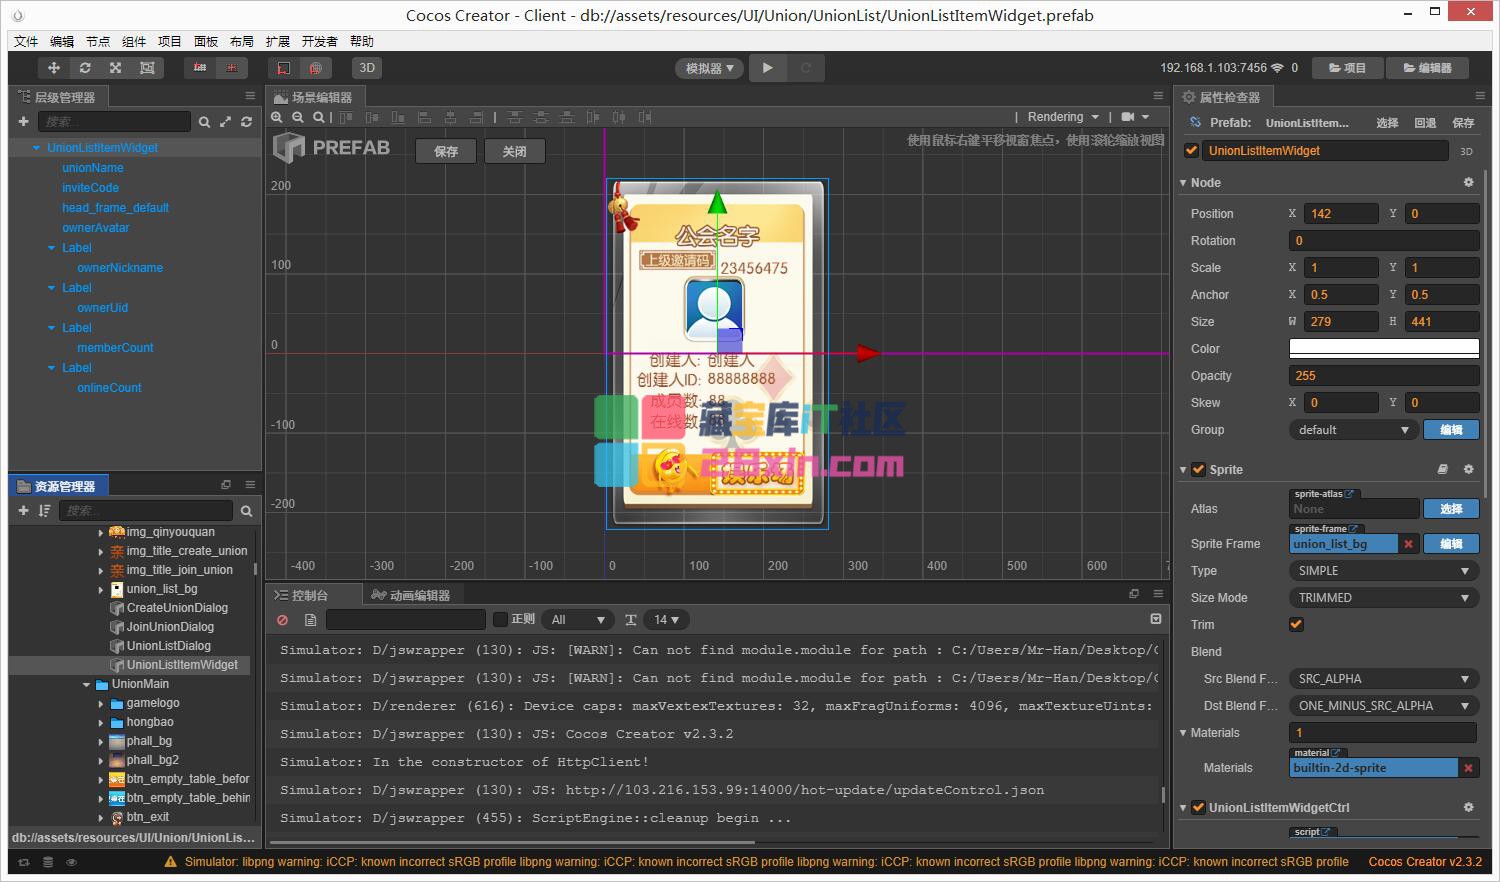
Task: Click the 保存 button in scene editor
Action: [x=446, y=151]
